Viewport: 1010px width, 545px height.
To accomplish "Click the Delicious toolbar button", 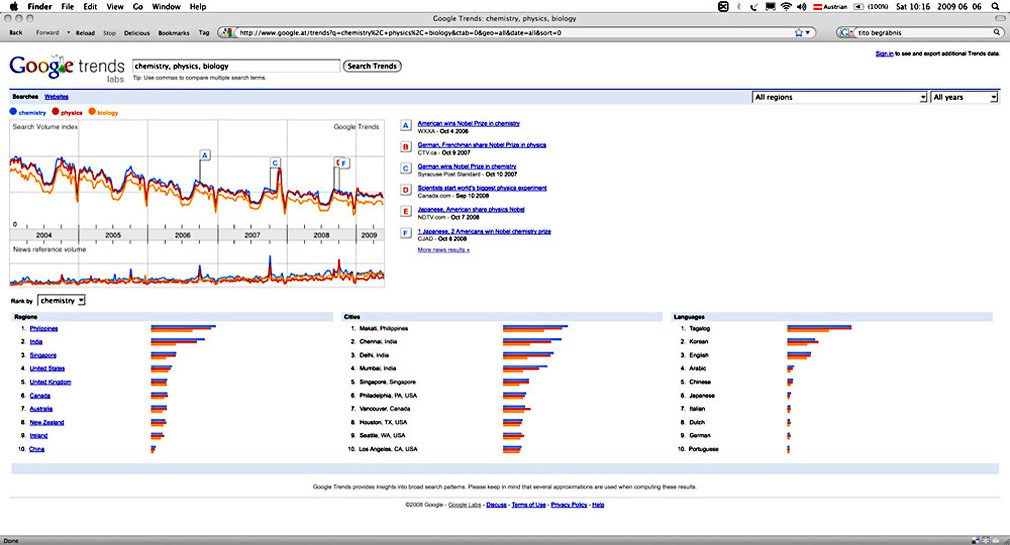I will tap(137, 32).
